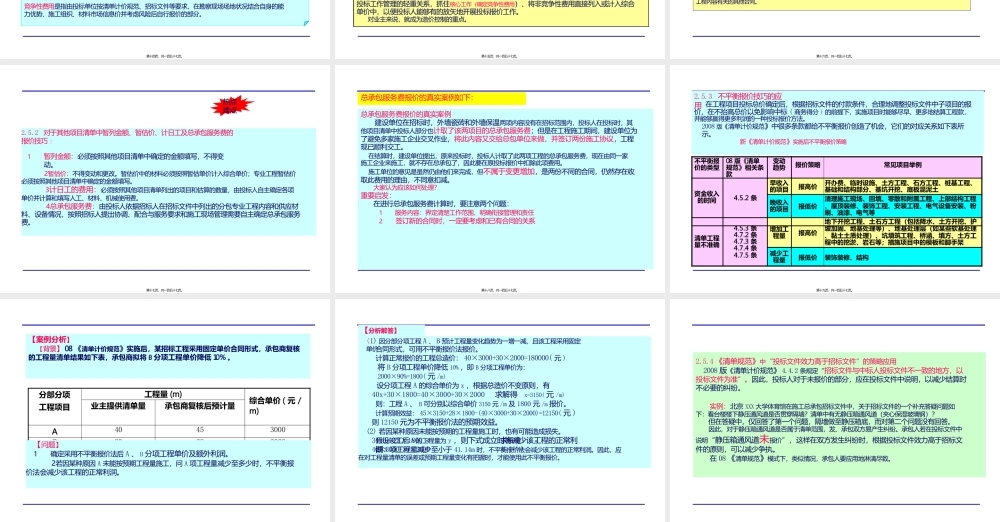Click the 报价策略 column header
Image resolution: width=1000 pixels, height=522 pixels.
pyautogui.click(x=807, y=163)
